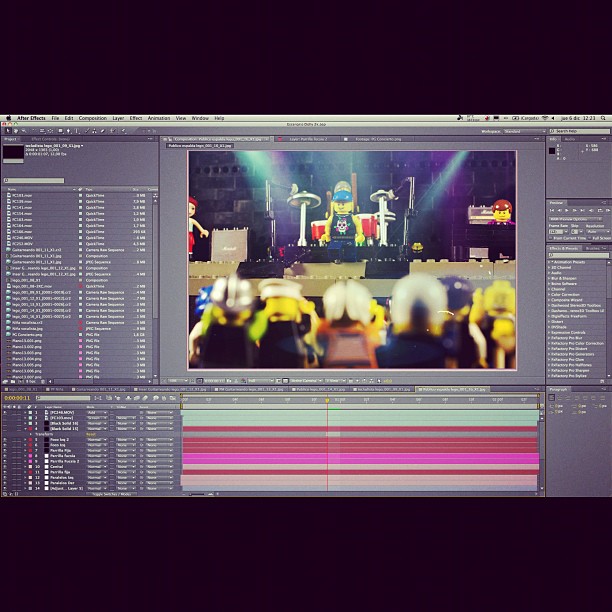Viewport: 612px width, 612px height.
Task: Open the Effect menu
Action: click(x=136, y=118)
